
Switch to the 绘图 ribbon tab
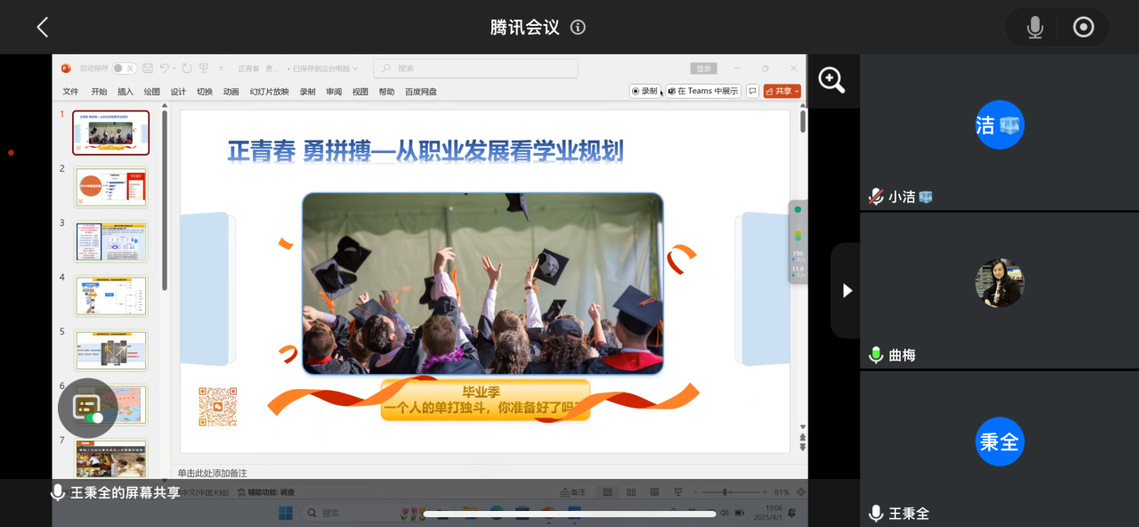click(x=152, y=92)
